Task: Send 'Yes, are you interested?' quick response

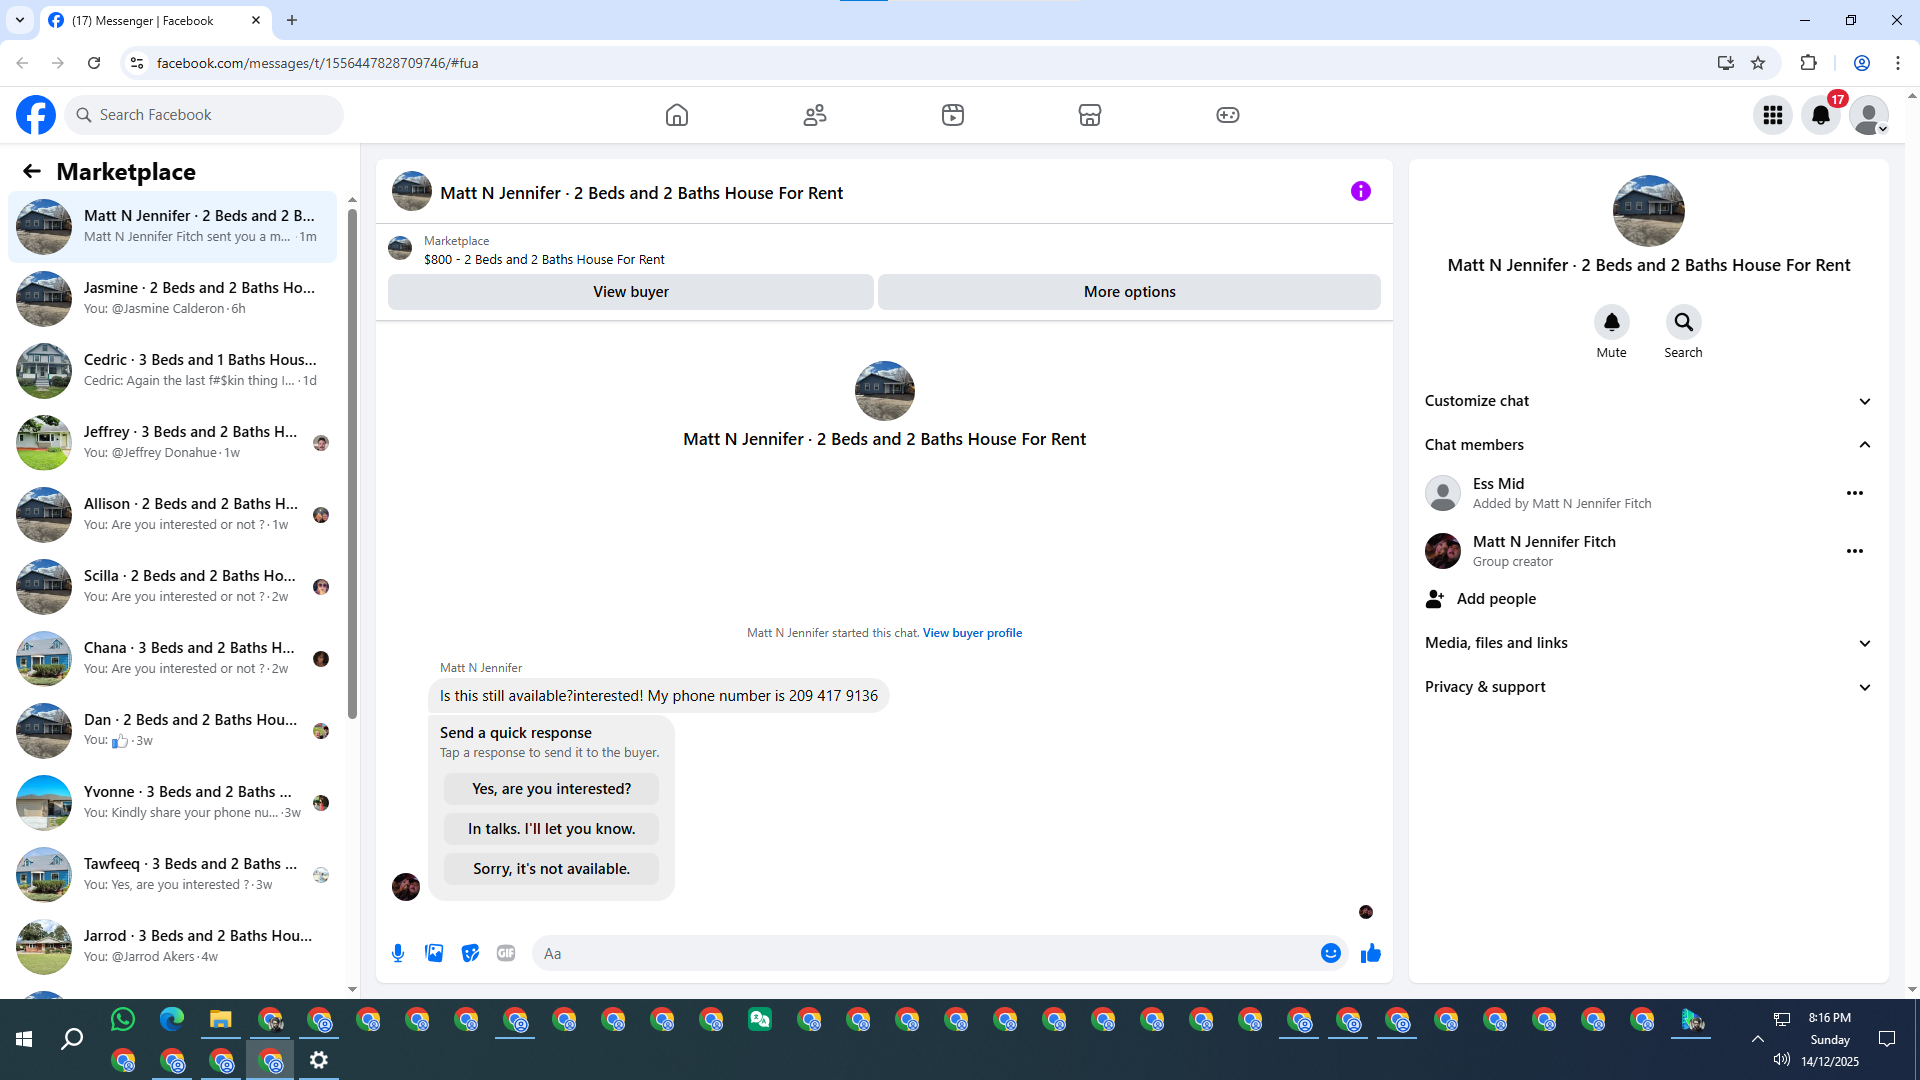Action: point(552,789)
